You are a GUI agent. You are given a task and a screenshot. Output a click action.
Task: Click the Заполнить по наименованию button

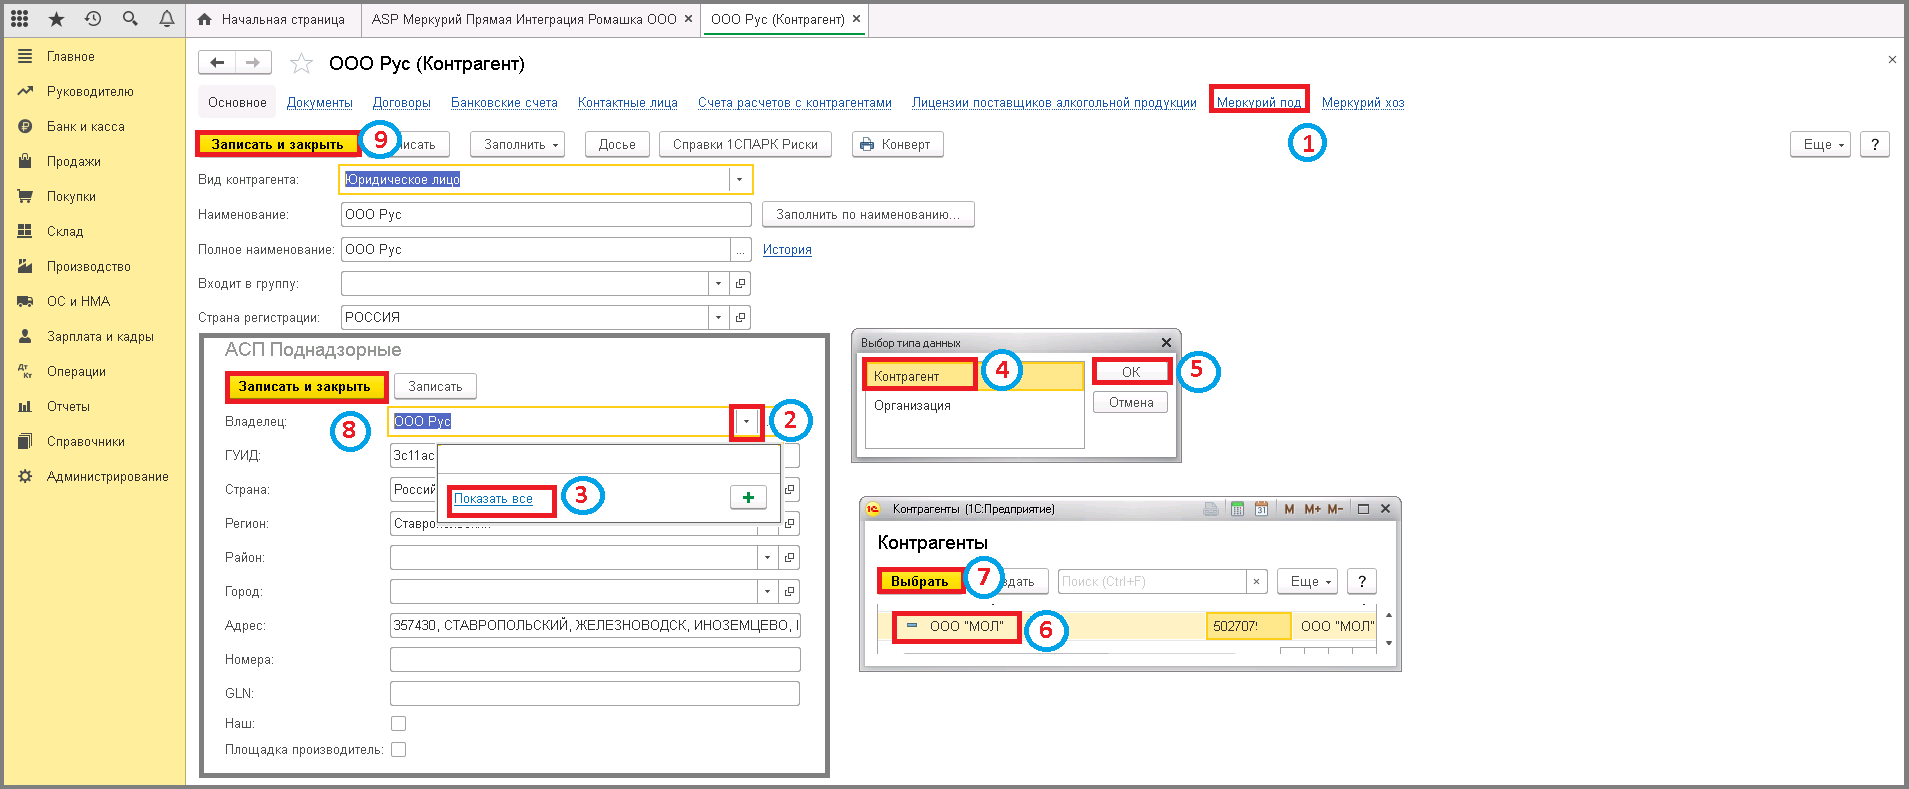[868, 214]
